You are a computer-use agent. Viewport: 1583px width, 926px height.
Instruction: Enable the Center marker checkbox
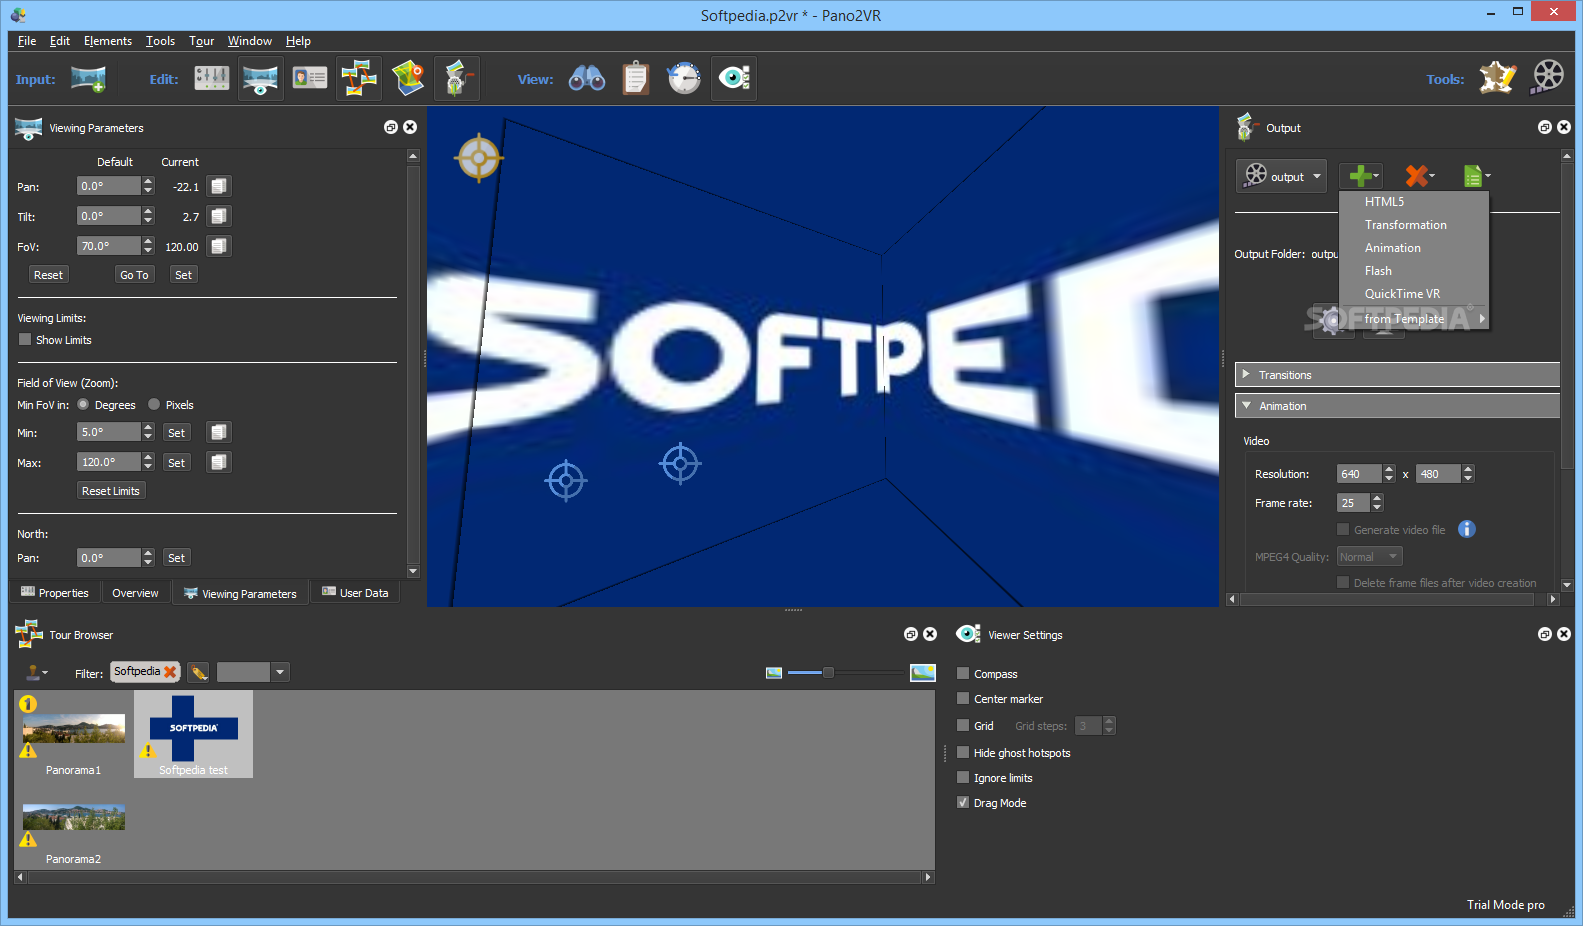(x=963, y=698)
